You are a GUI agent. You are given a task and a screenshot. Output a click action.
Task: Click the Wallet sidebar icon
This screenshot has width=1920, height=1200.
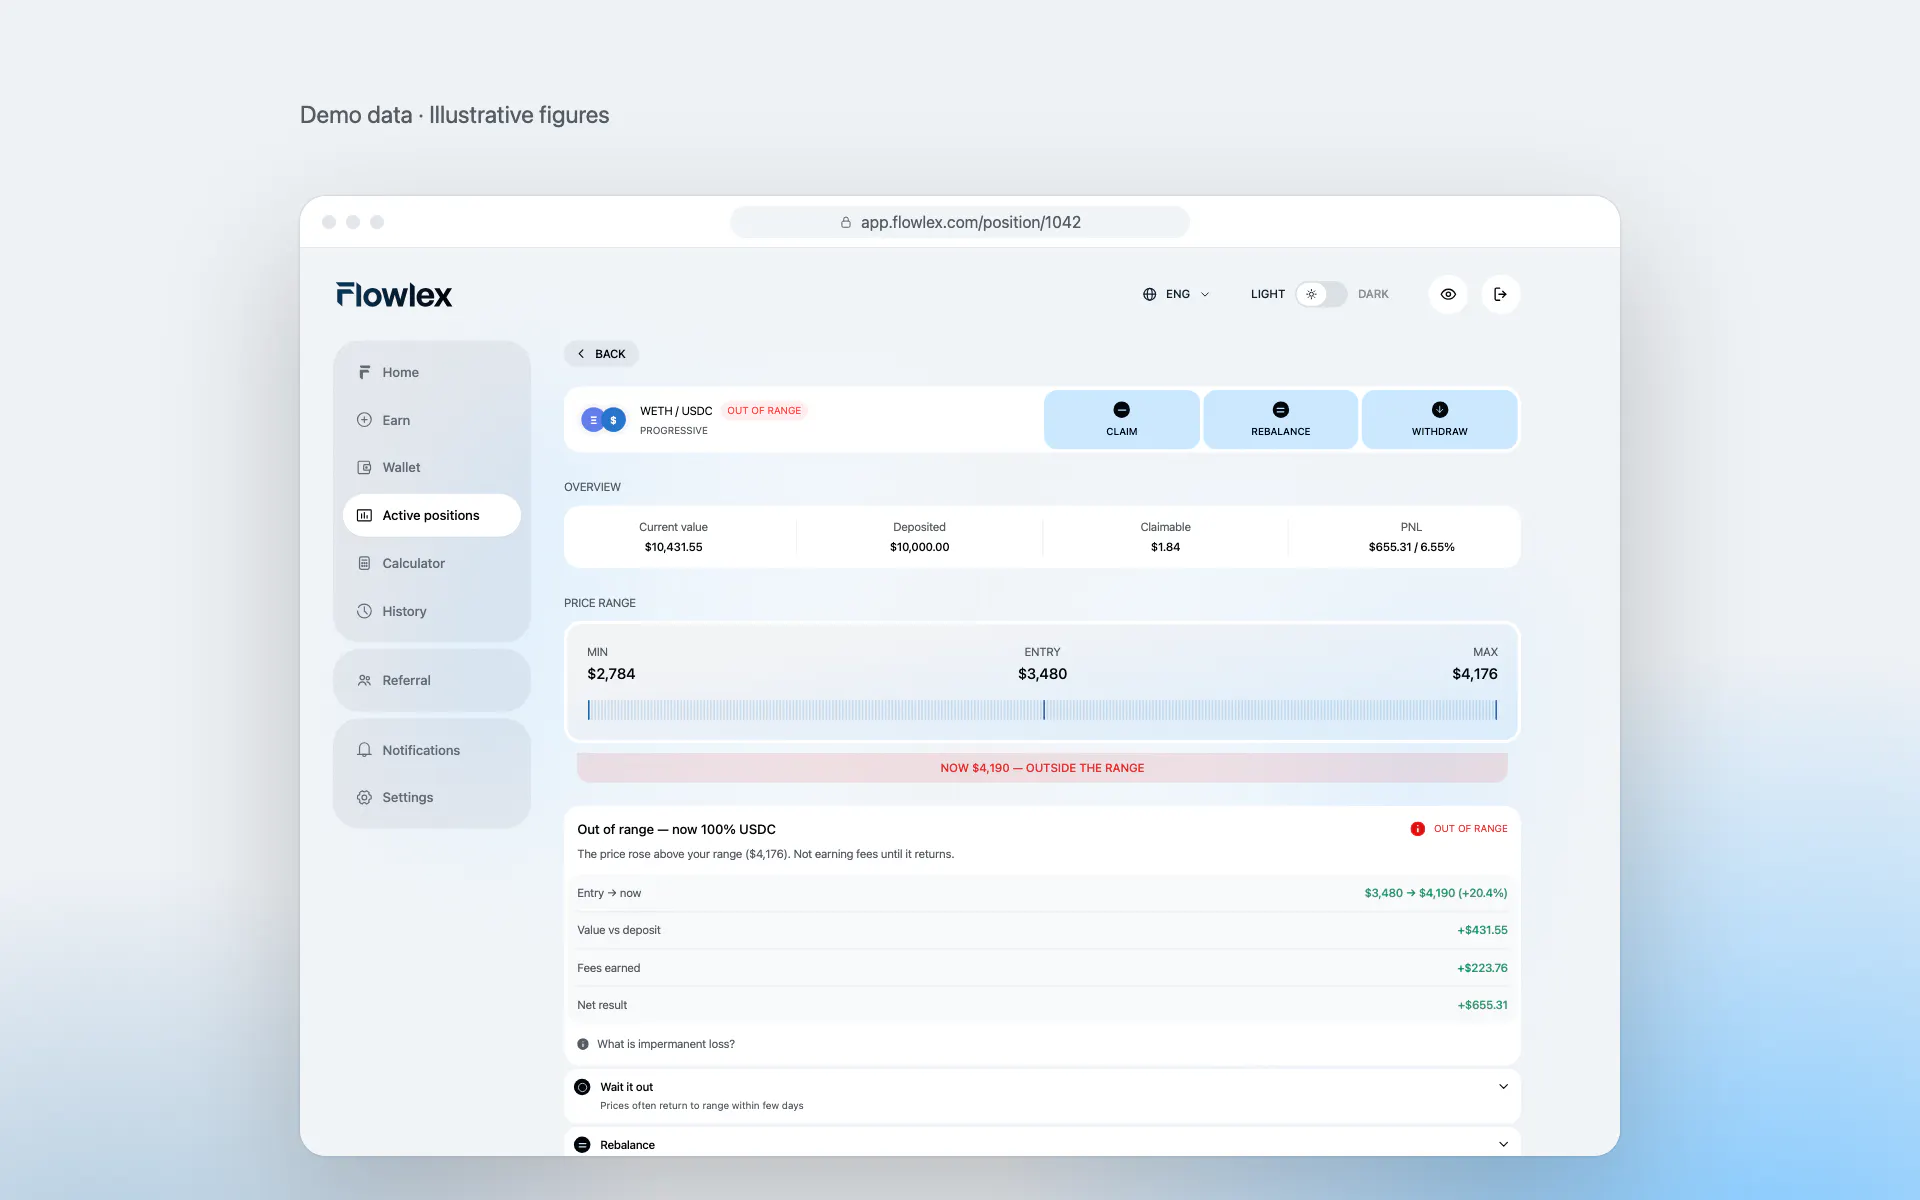coord(364,467)
